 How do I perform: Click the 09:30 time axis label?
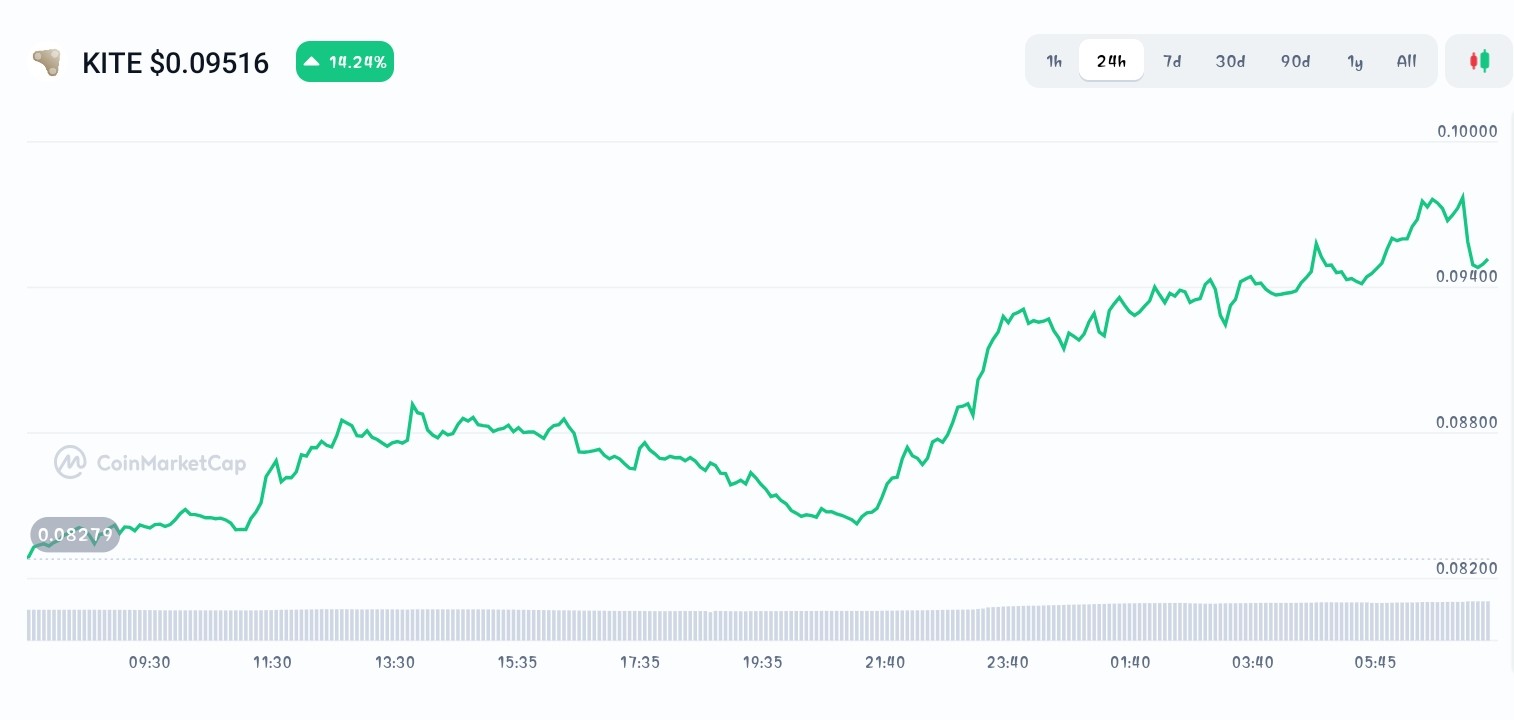point(149,662)
